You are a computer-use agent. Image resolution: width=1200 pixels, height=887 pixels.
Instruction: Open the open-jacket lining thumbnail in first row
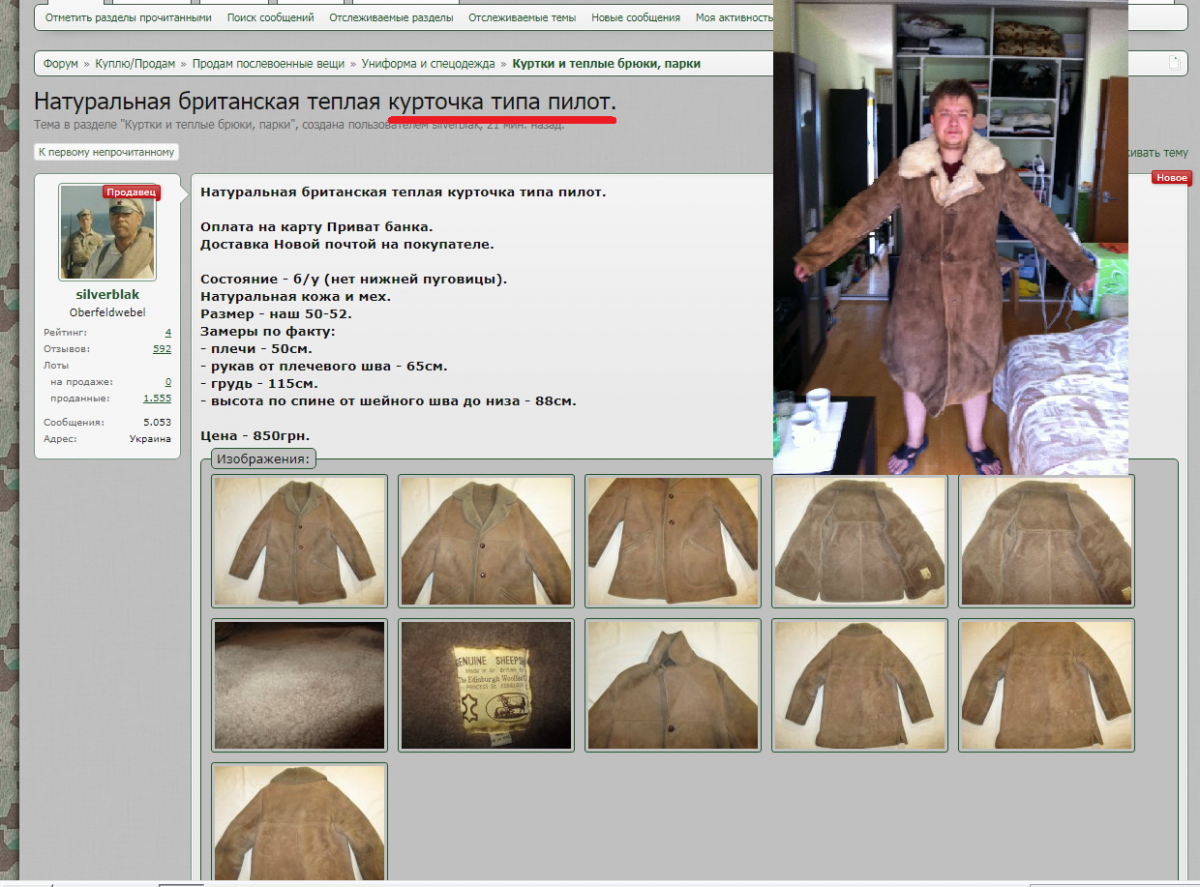click(860, 541)
